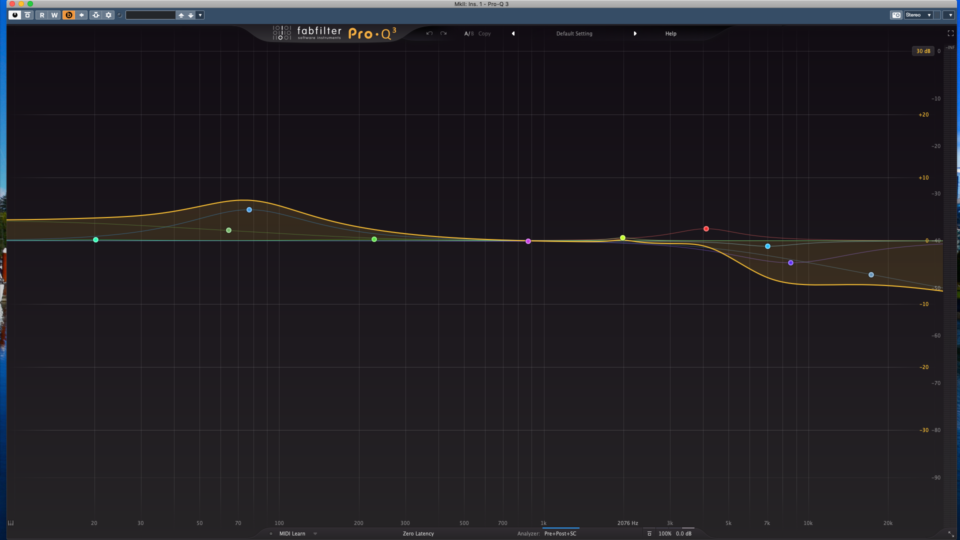Enter full screen mode via corner icon

[x=950, y=34]
